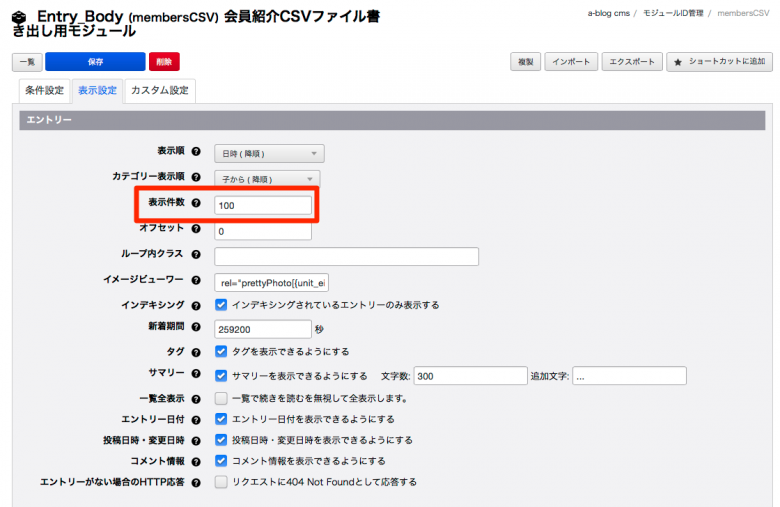The height and width of the screenshot is (507, 780).
Task: Click the エクスポート button
Action: (632, 62)
